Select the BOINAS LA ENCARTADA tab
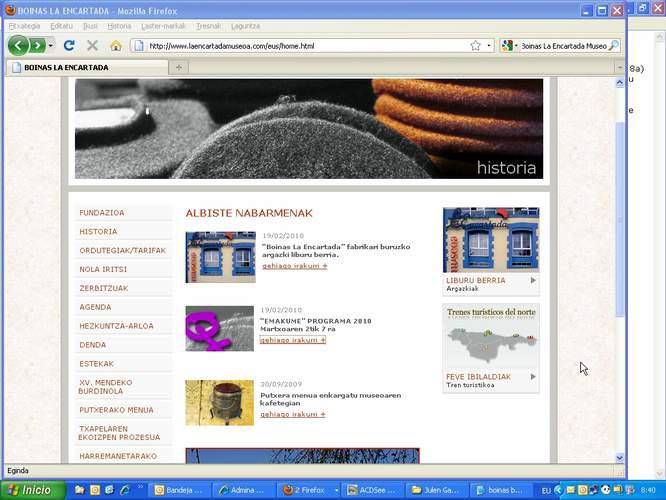Viewport: 666px width, 500px height. click(87, 68)
